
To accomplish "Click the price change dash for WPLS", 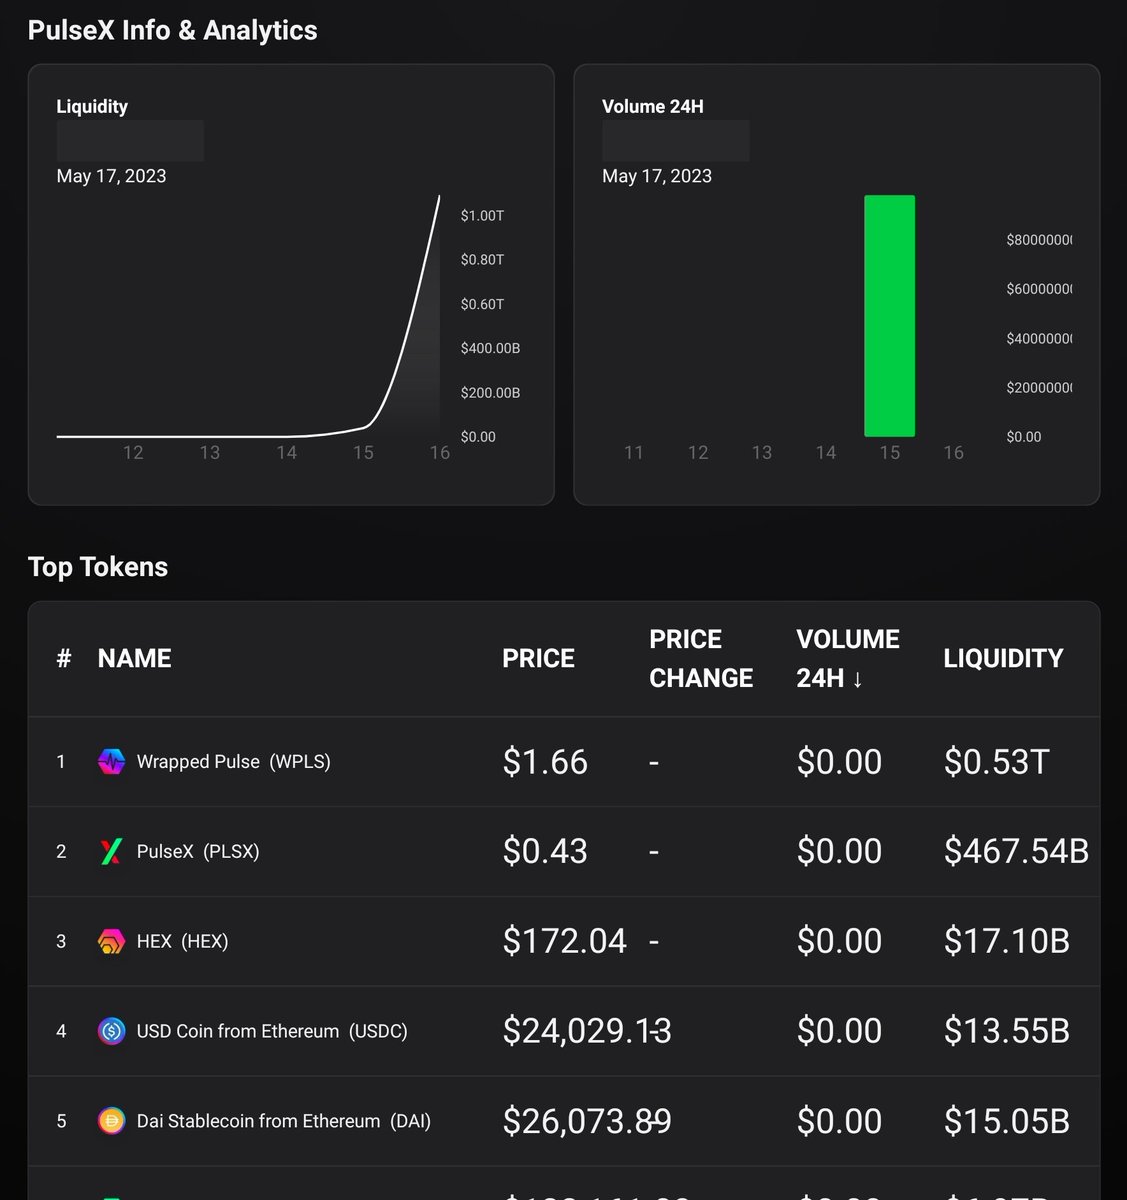I will pyautogui.click(x=654, y=762).
